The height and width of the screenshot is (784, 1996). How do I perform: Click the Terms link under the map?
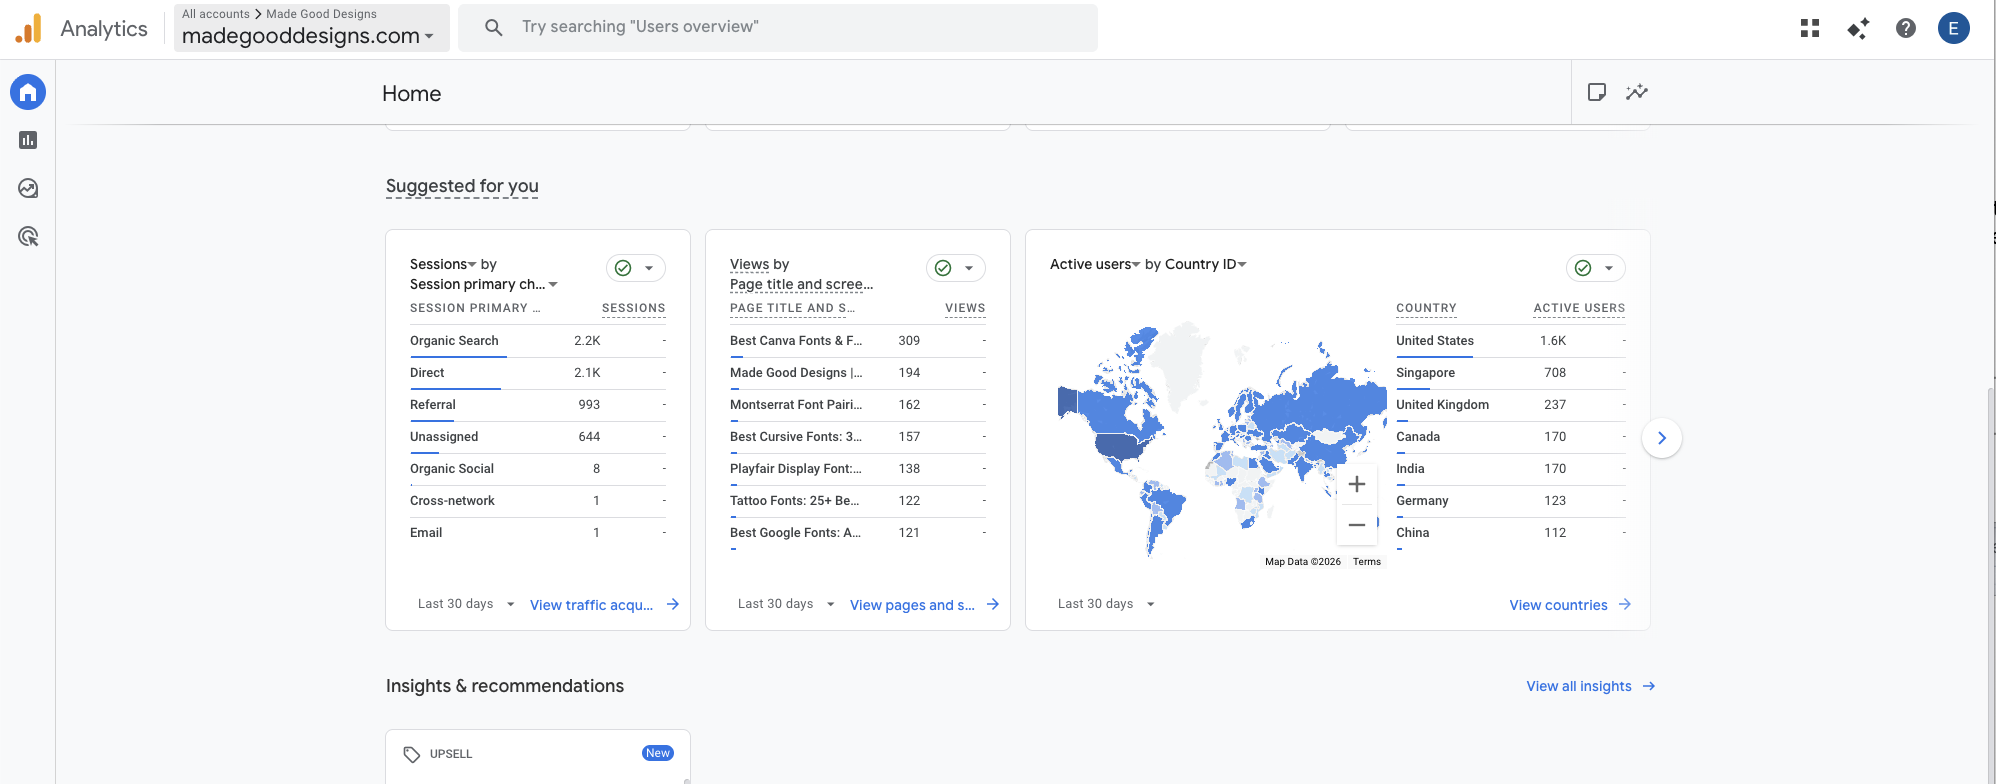[x=1367, y=562]
